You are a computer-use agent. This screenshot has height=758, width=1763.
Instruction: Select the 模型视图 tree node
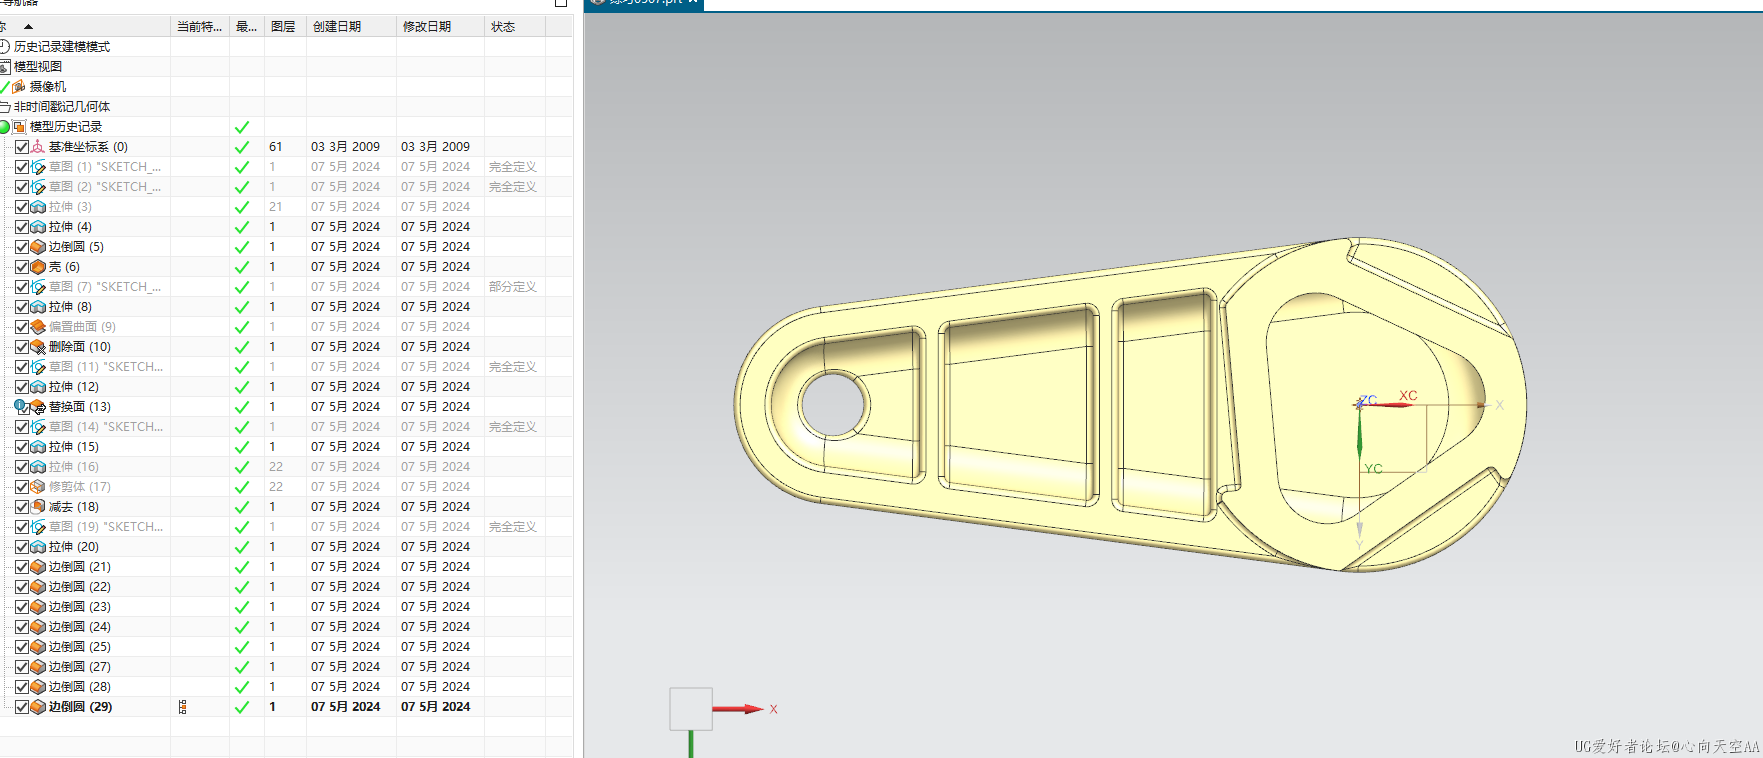pos(38,67)
